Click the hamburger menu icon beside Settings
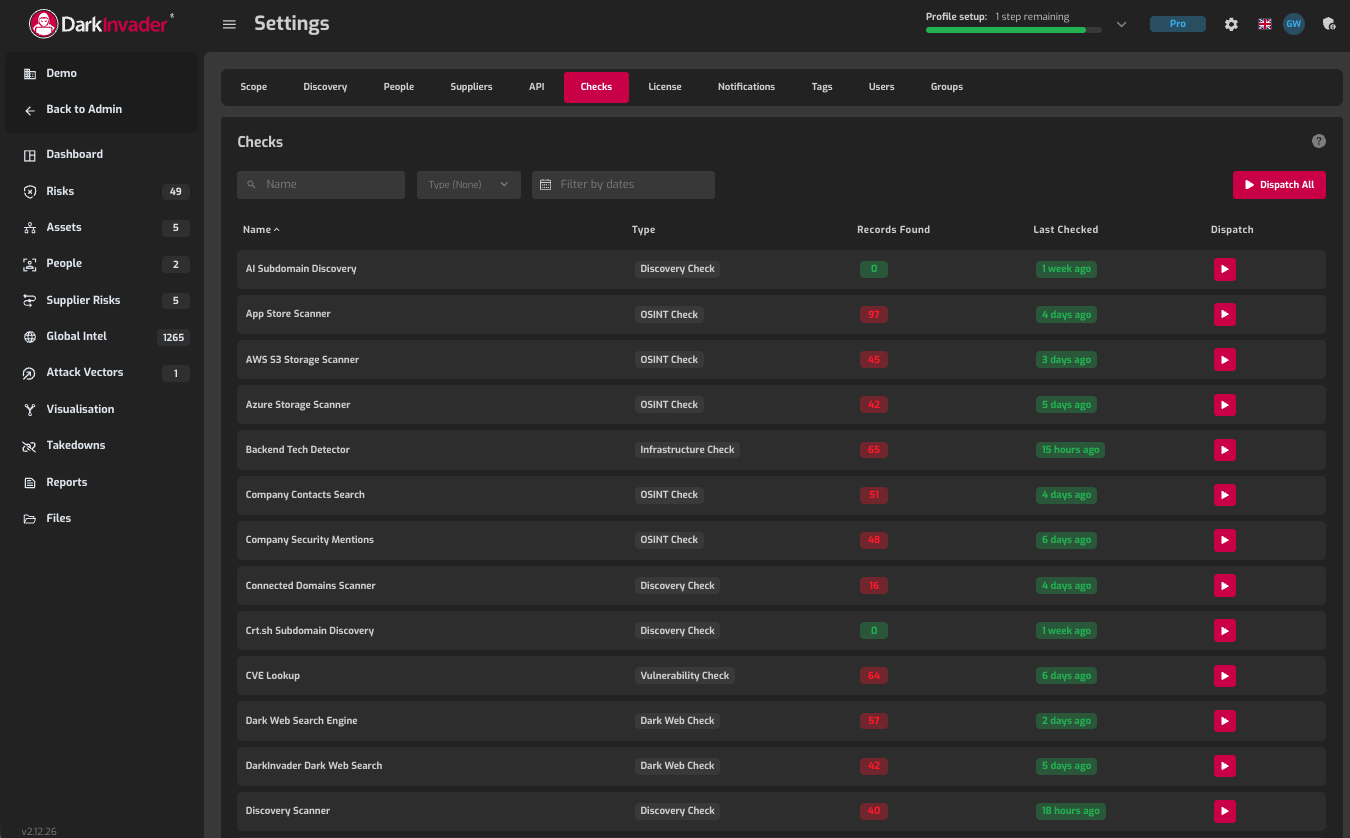The image size is (1350, 838). [x=229, y=24]
